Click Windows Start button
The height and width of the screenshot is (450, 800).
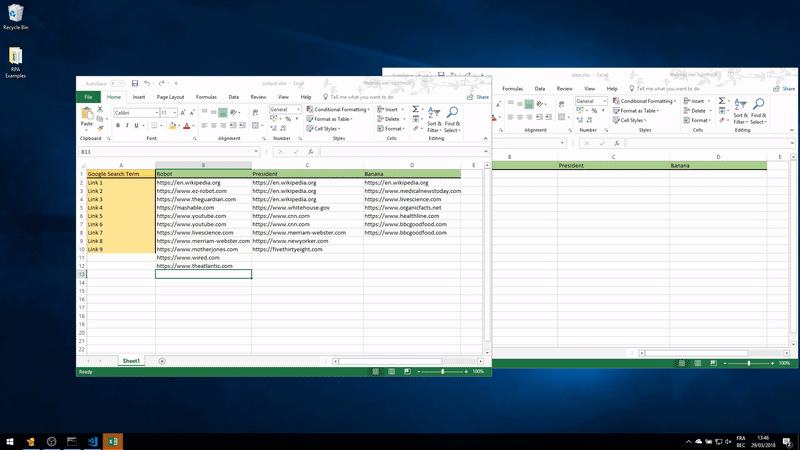pyautogui.click(x=10, y=442)
